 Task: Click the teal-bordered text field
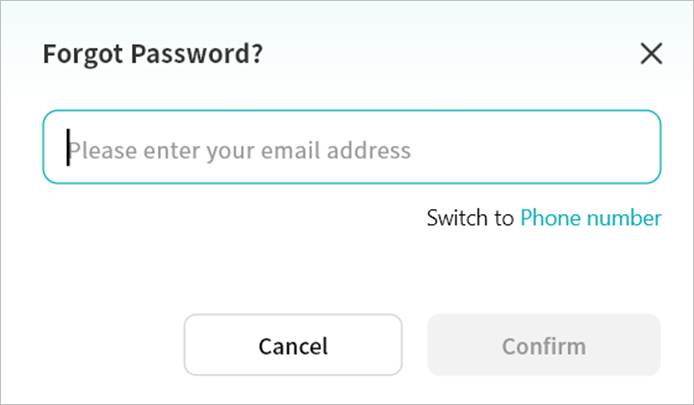point(351,147)
